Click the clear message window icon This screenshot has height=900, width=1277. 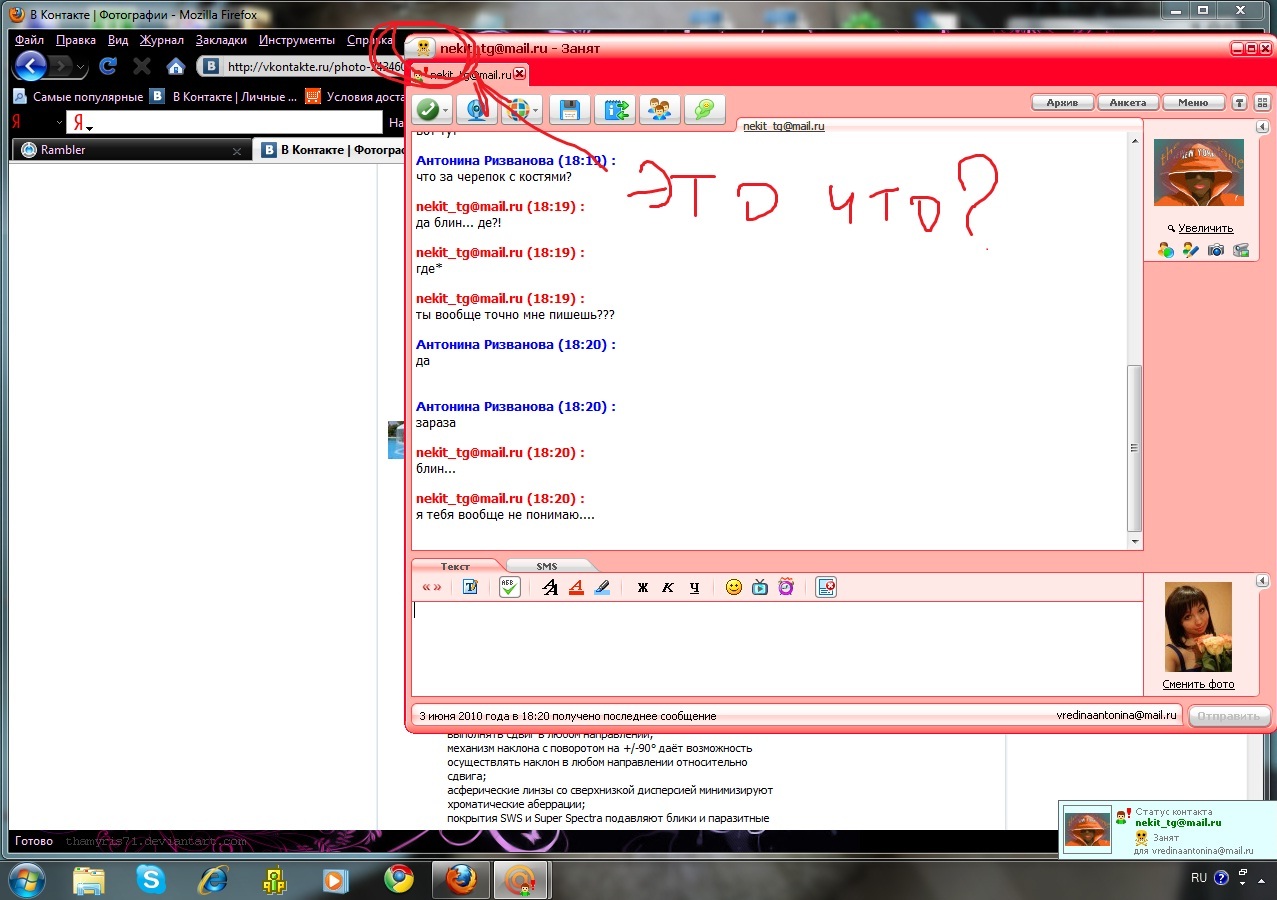826,587
